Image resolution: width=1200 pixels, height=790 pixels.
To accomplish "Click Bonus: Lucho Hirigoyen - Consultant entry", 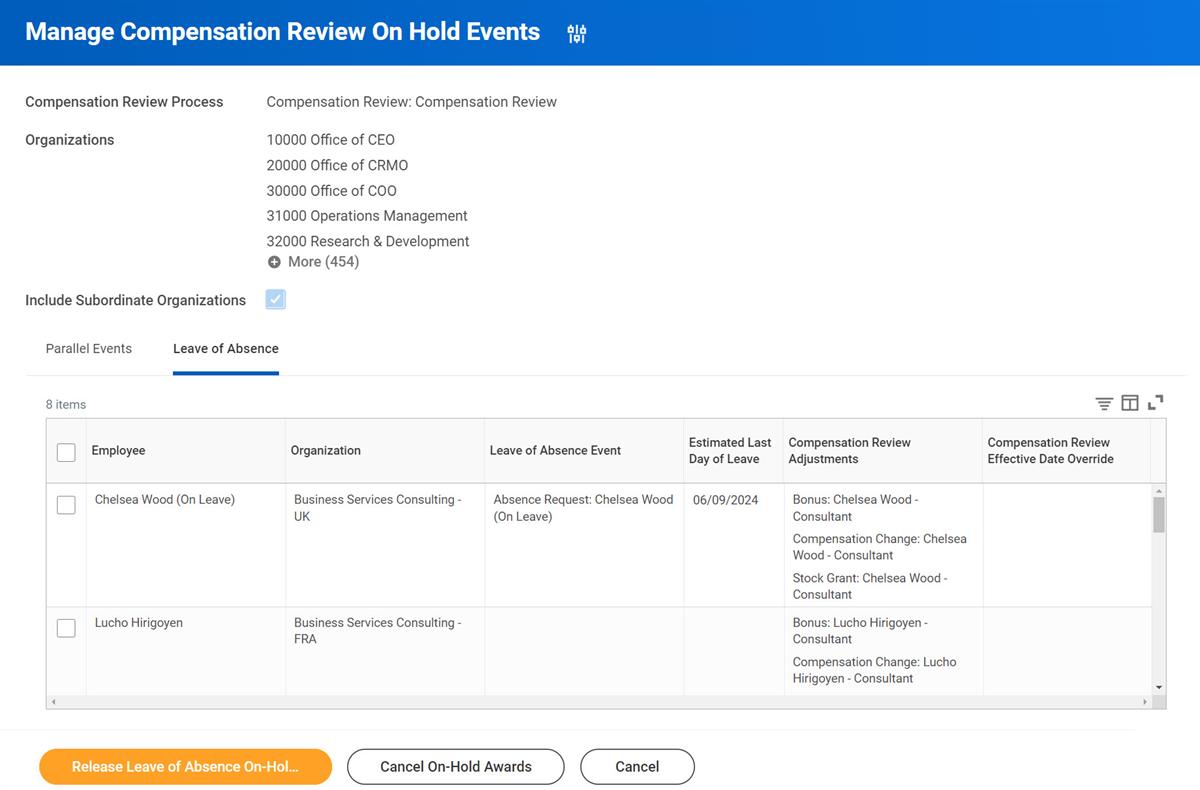I will pyautogui.click(x=860, y=631).
